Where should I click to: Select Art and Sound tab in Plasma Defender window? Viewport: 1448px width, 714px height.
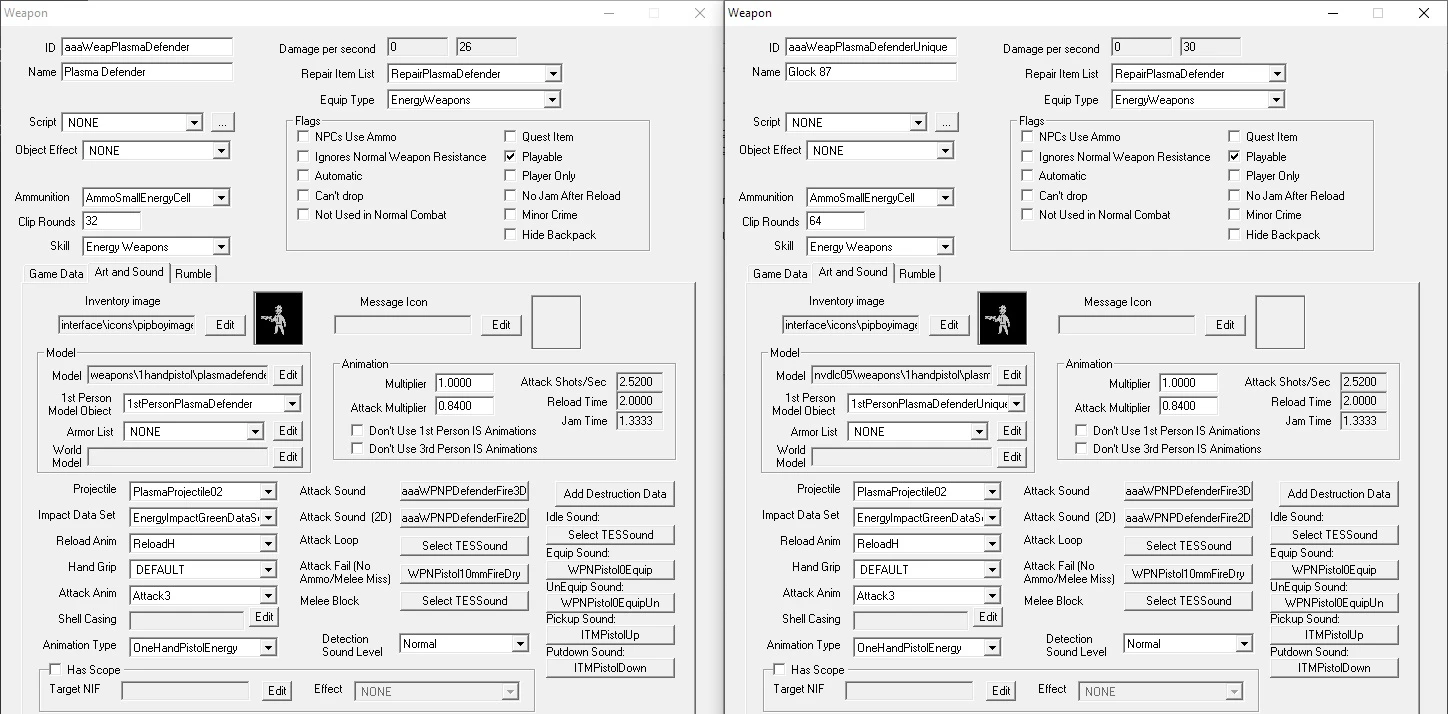coord(129,272)
